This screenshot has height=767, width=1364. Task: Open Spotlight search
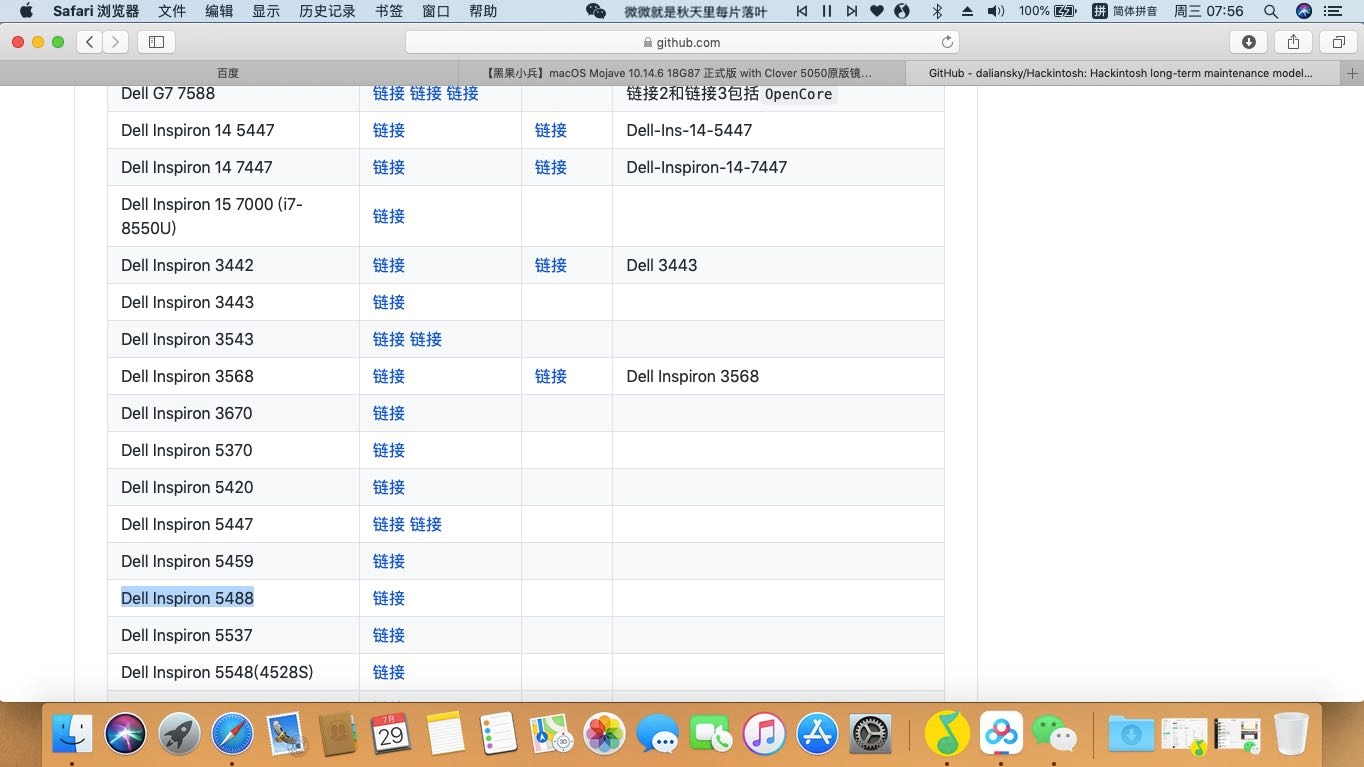click(1271, 11)
